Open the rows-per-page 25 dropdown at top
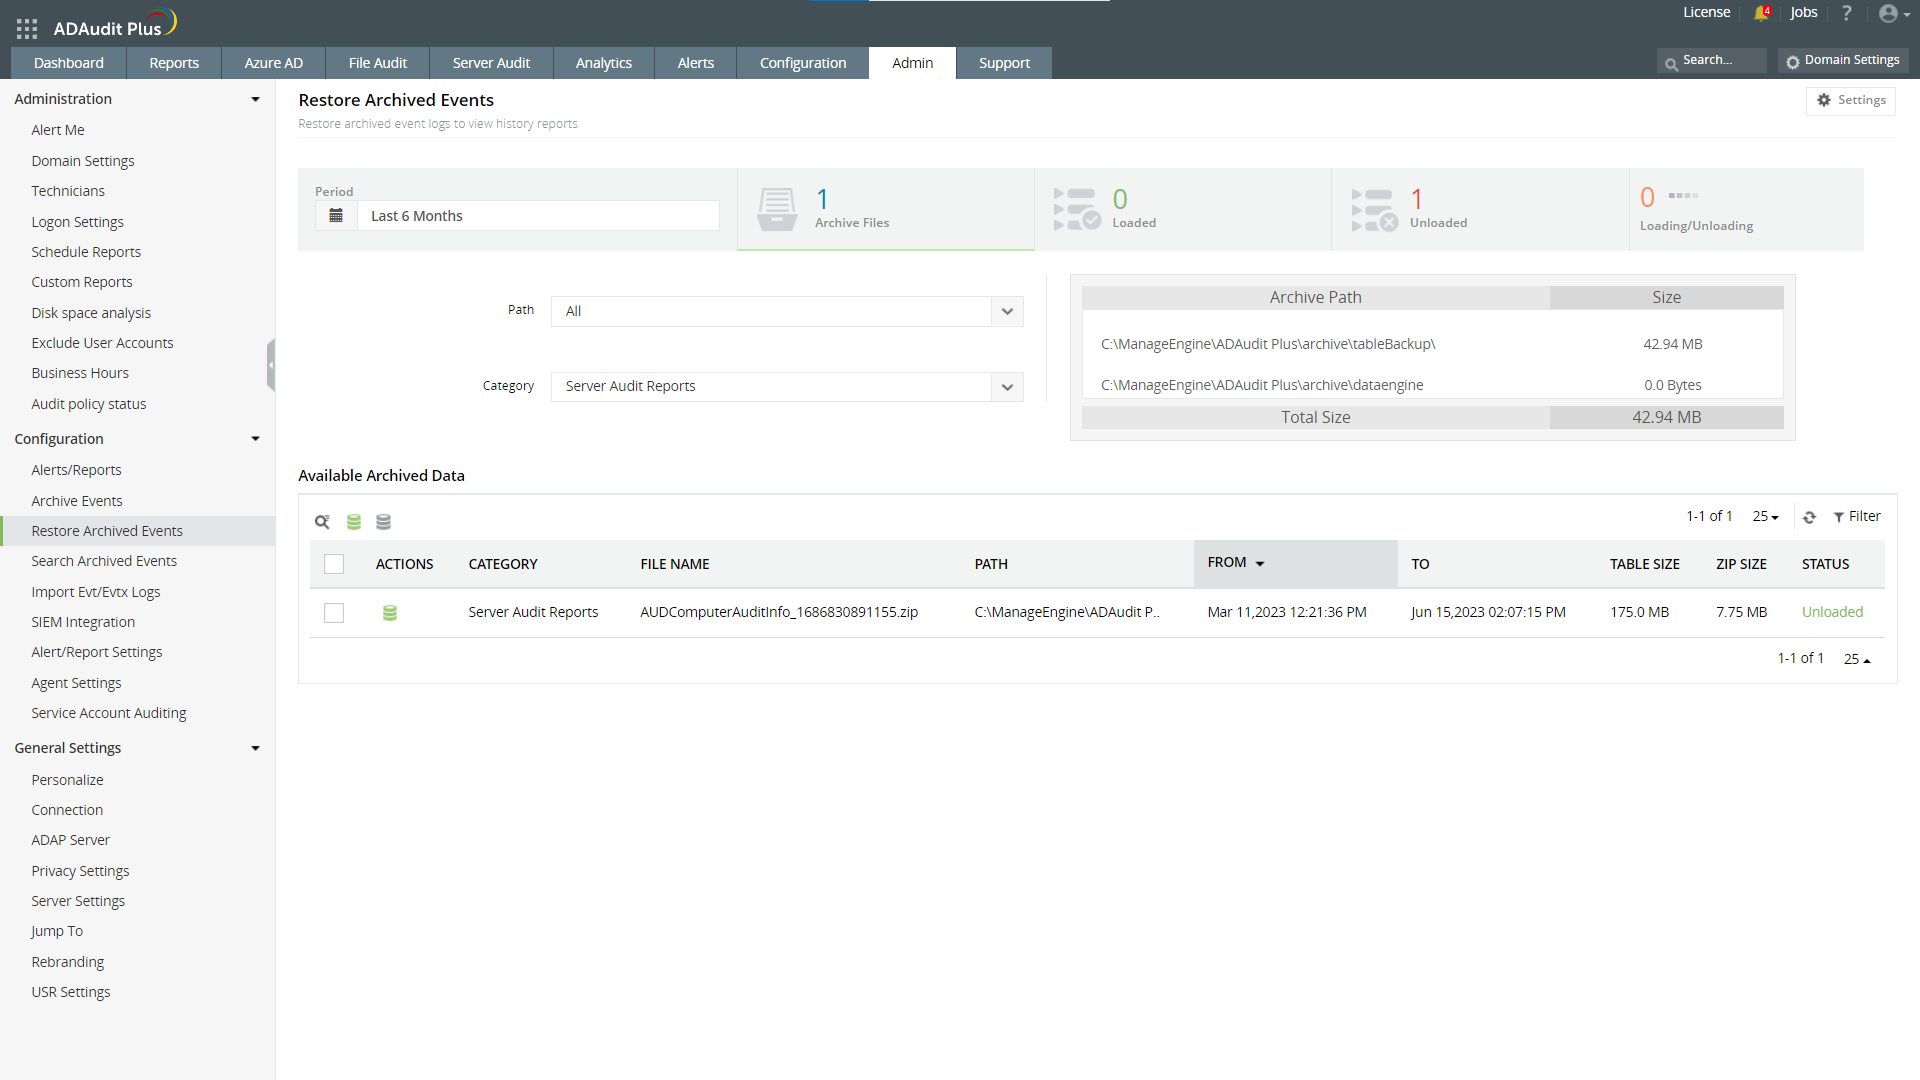Screen dimensions: 1920x1080 (1765, 517)
